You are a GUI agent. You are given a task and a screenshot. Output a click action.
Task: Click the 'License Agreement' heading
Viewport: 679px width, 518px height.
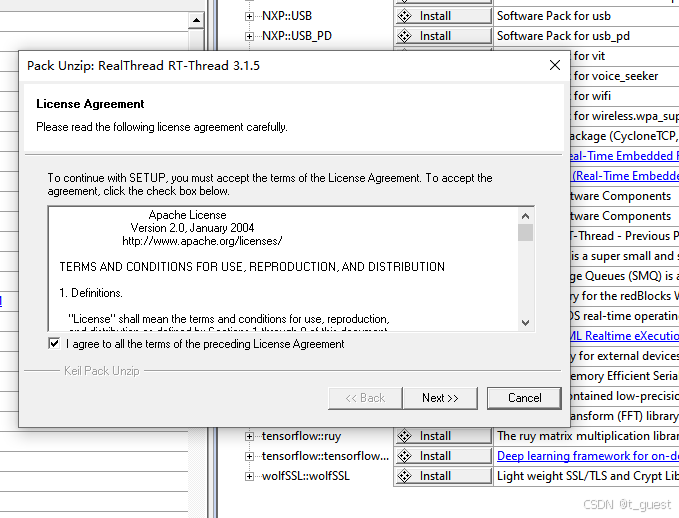click(90, 104)
